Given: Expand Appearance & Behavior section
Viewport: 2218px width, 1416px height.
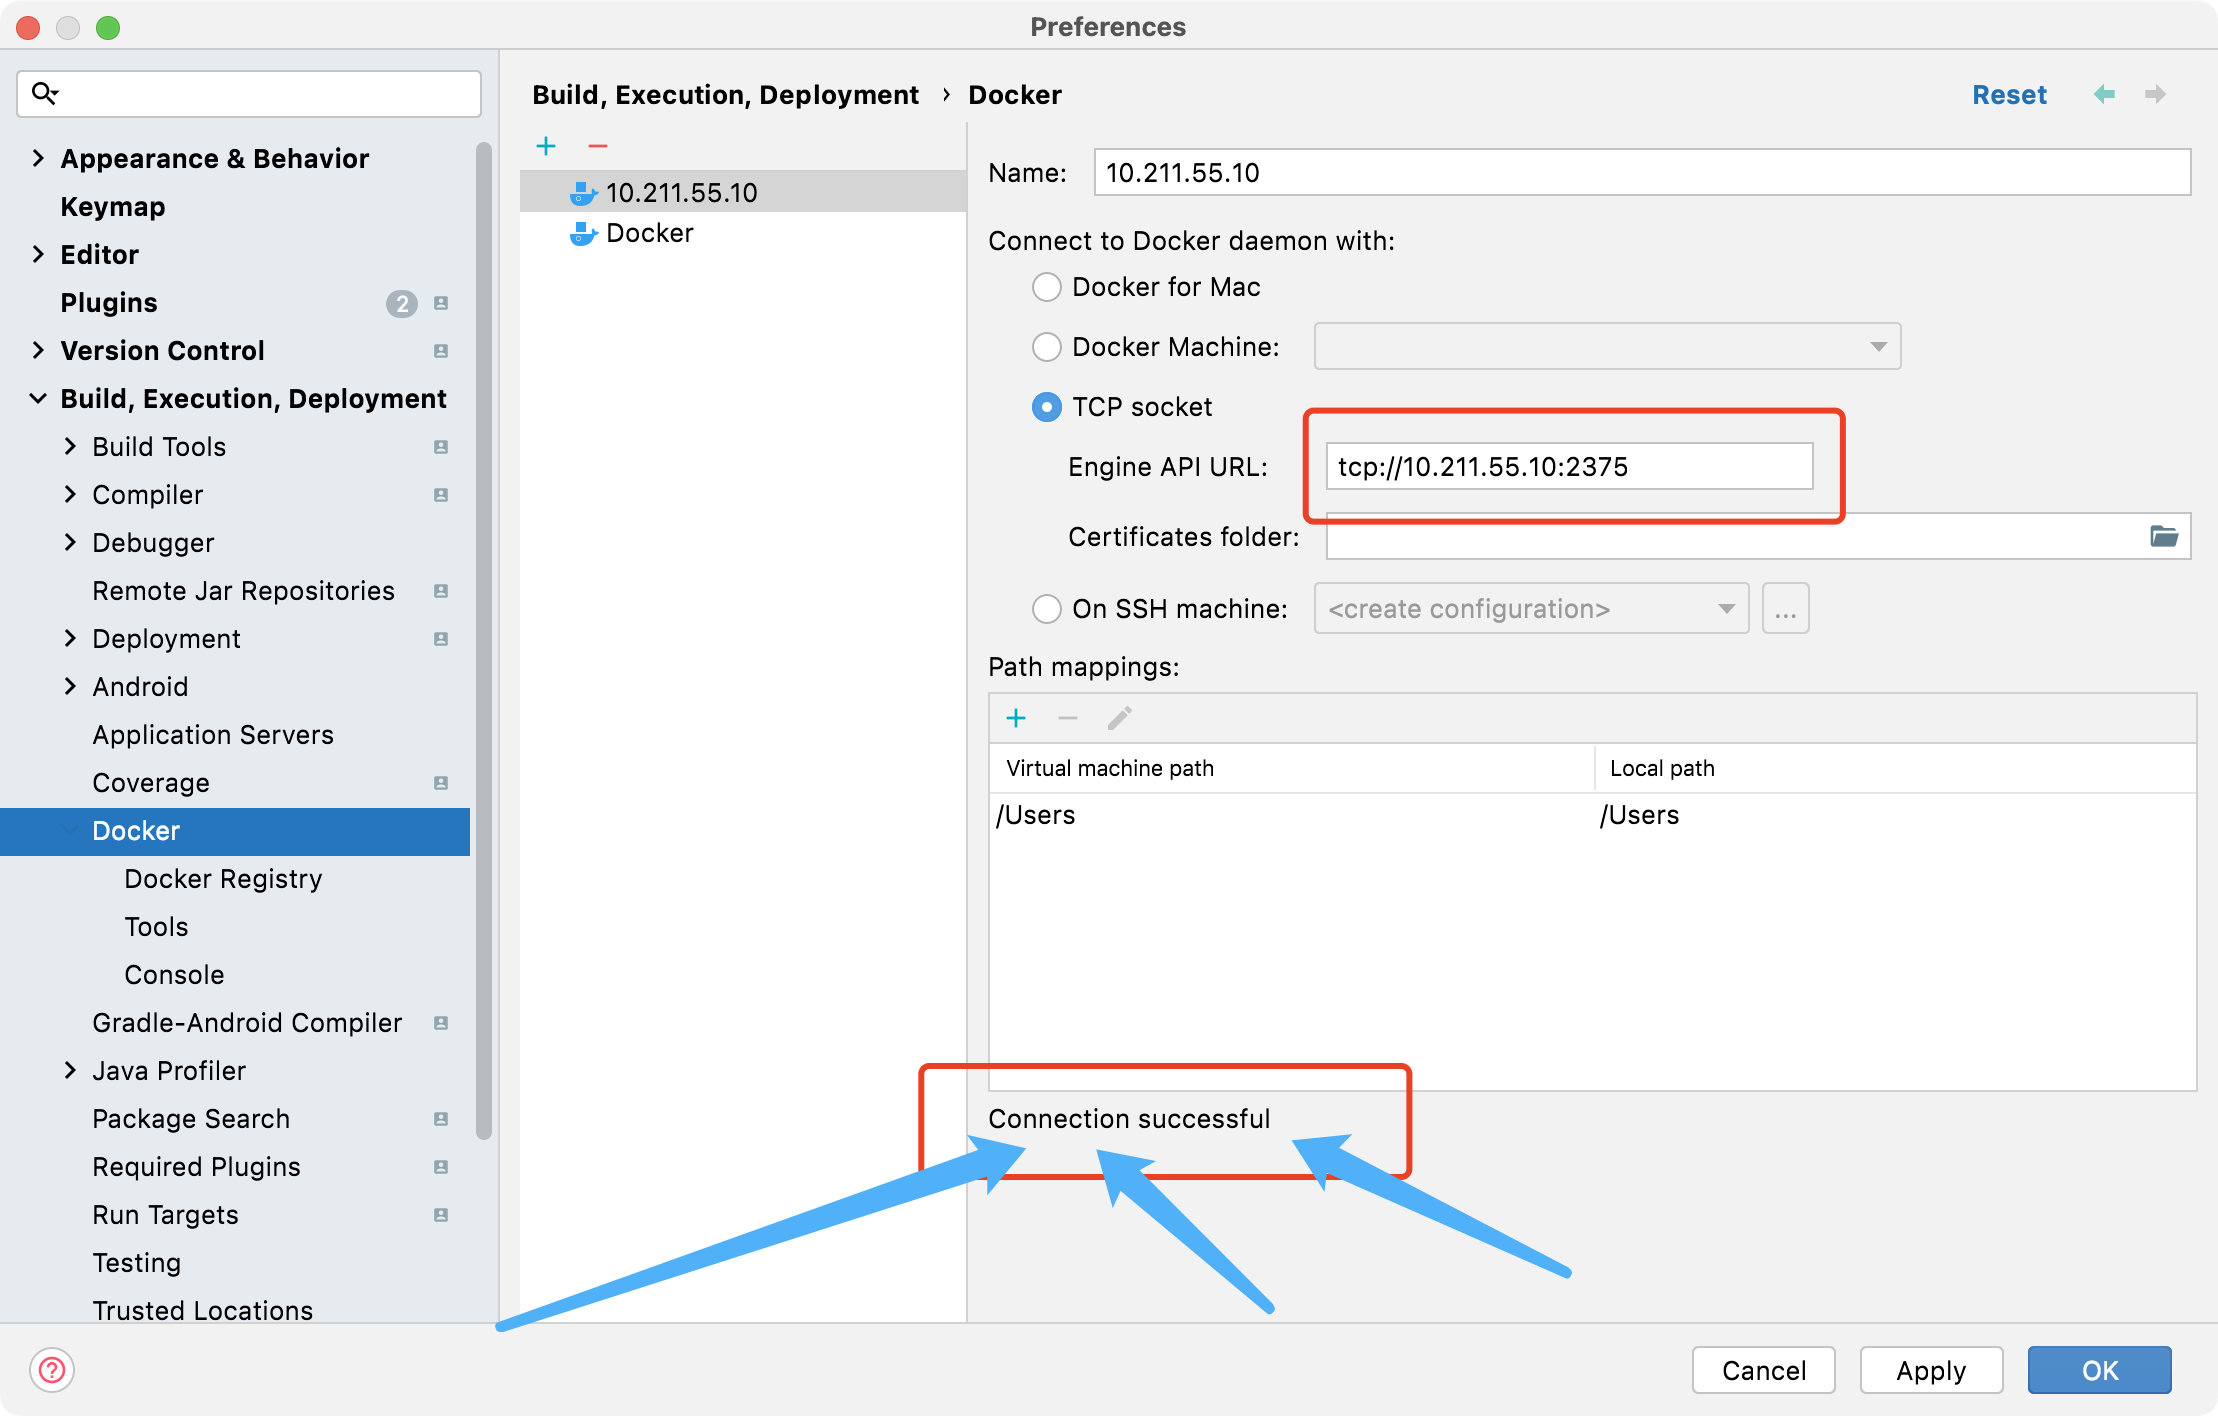Looking at the screenshot, I should [38, 158].
